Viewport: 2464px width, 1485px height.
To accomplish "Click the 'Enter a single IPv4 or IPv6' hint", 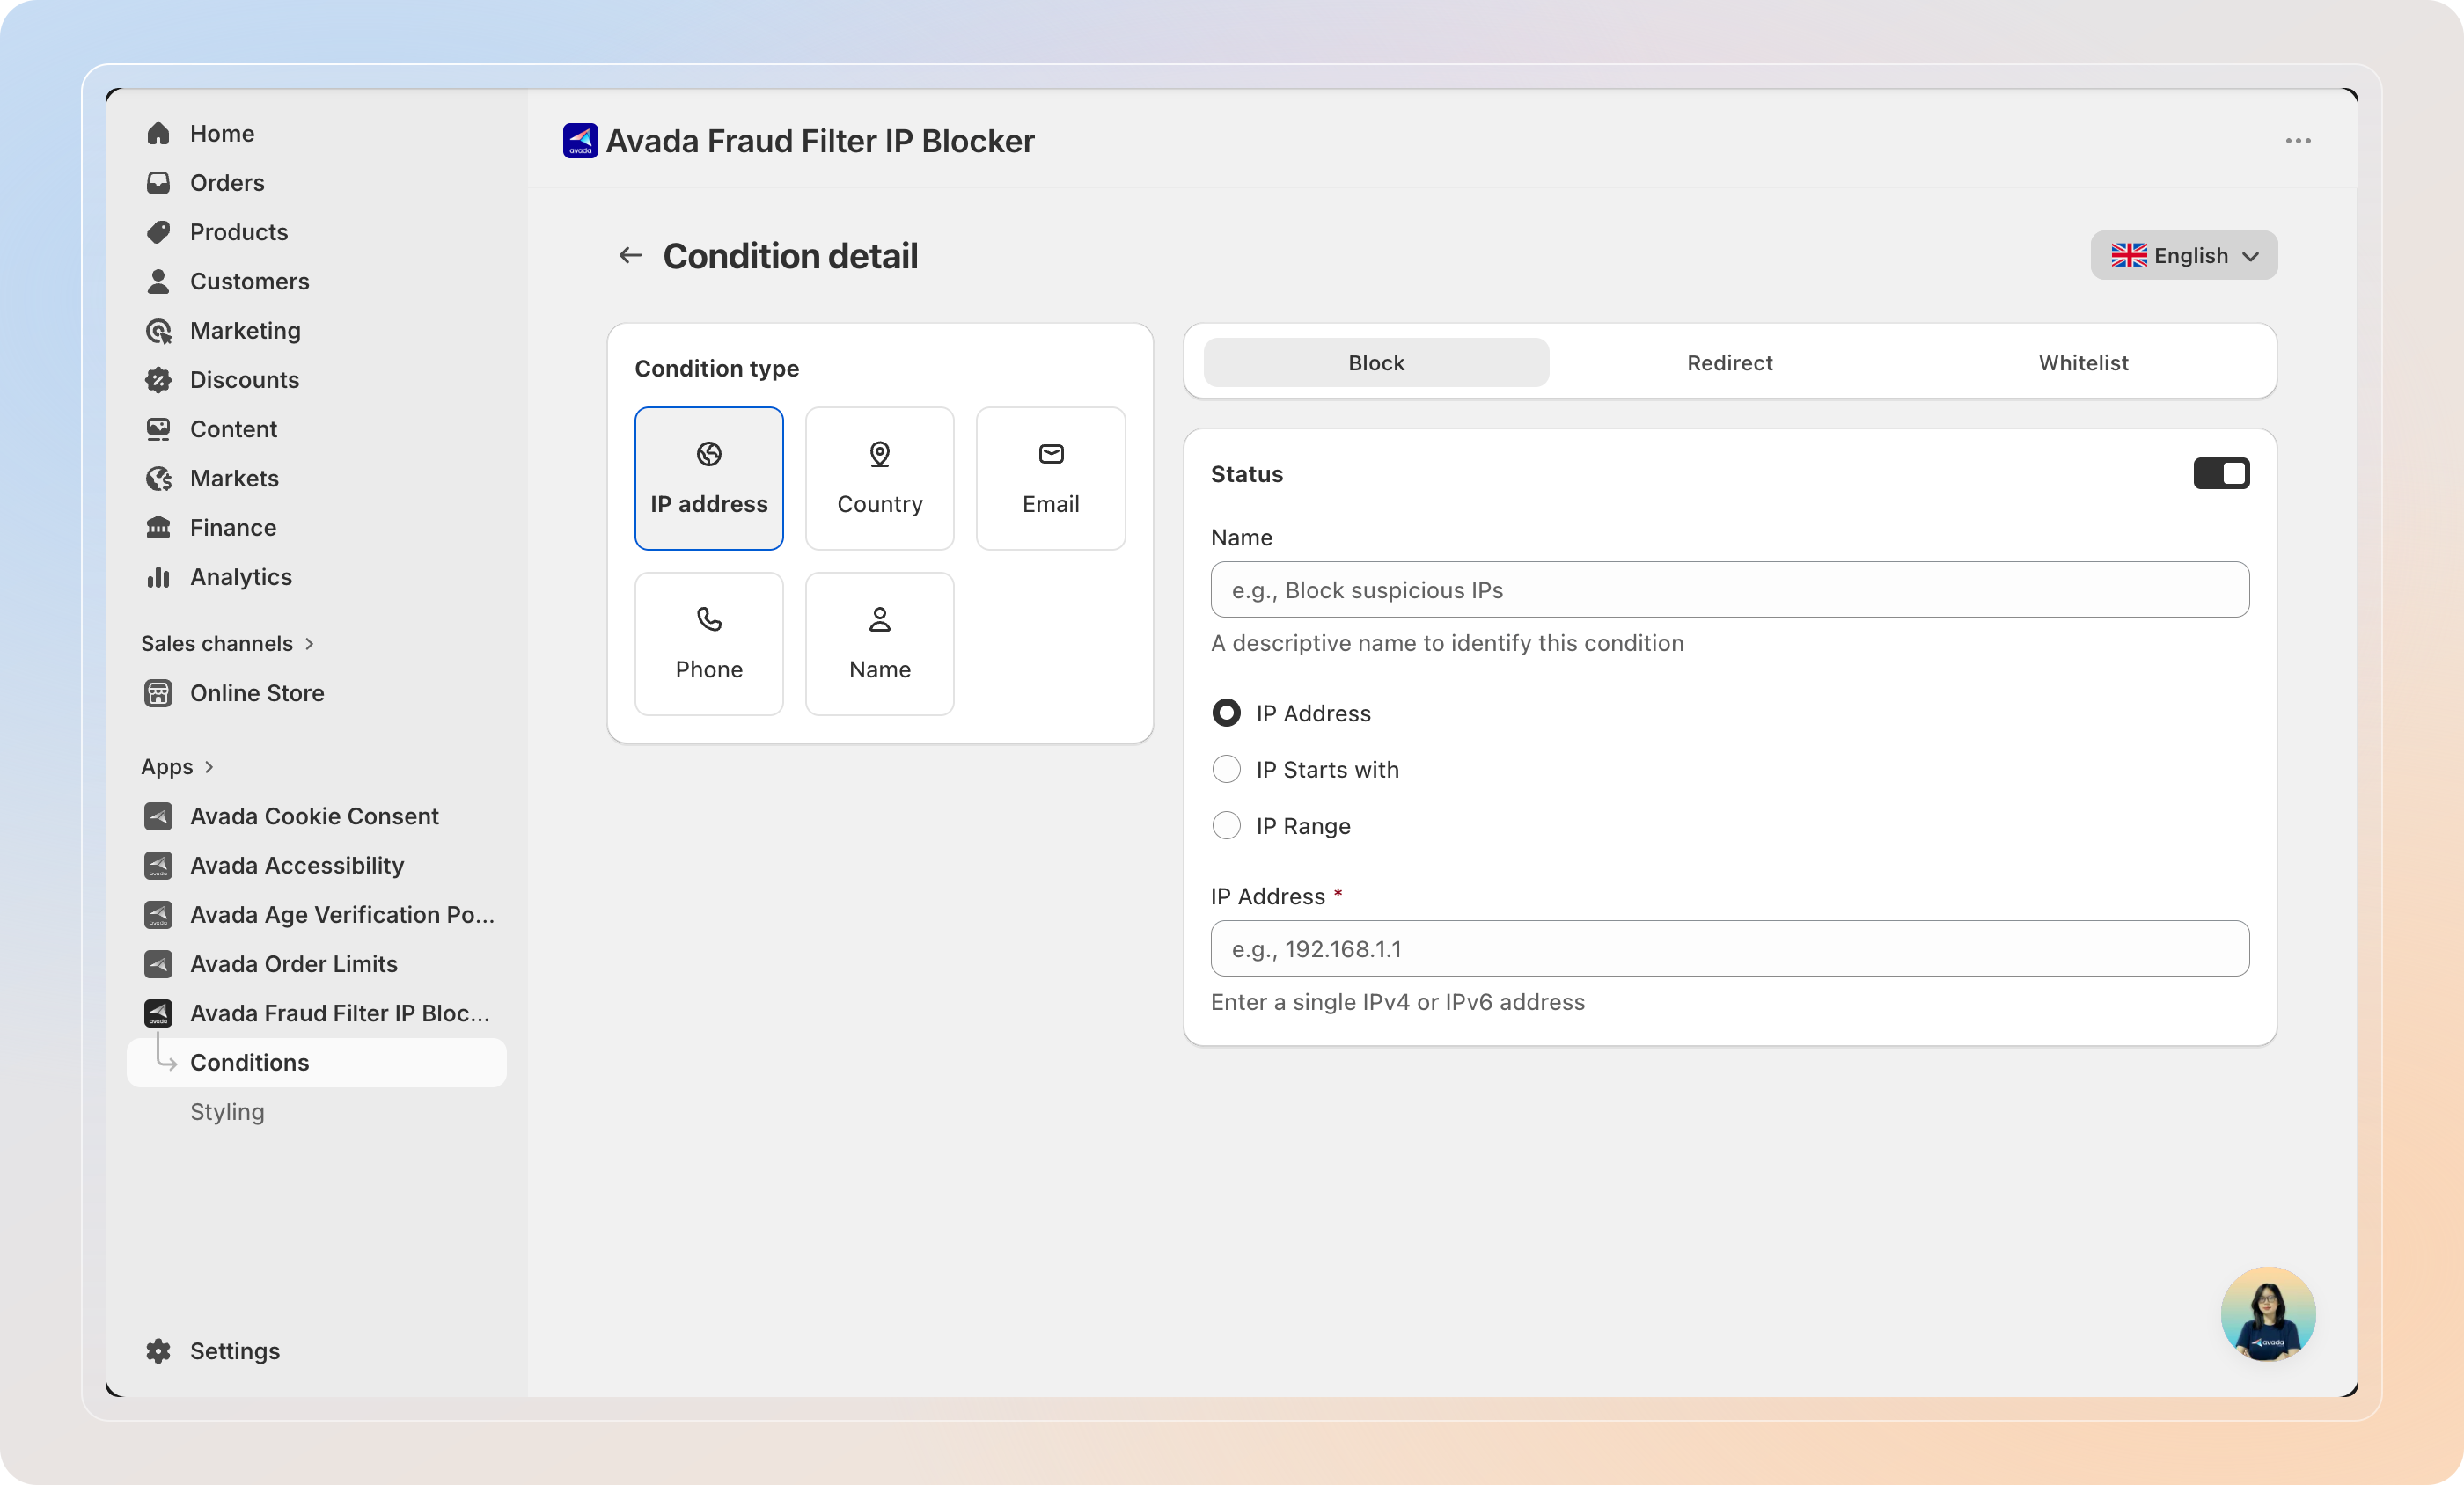I will (1398, 1002).
